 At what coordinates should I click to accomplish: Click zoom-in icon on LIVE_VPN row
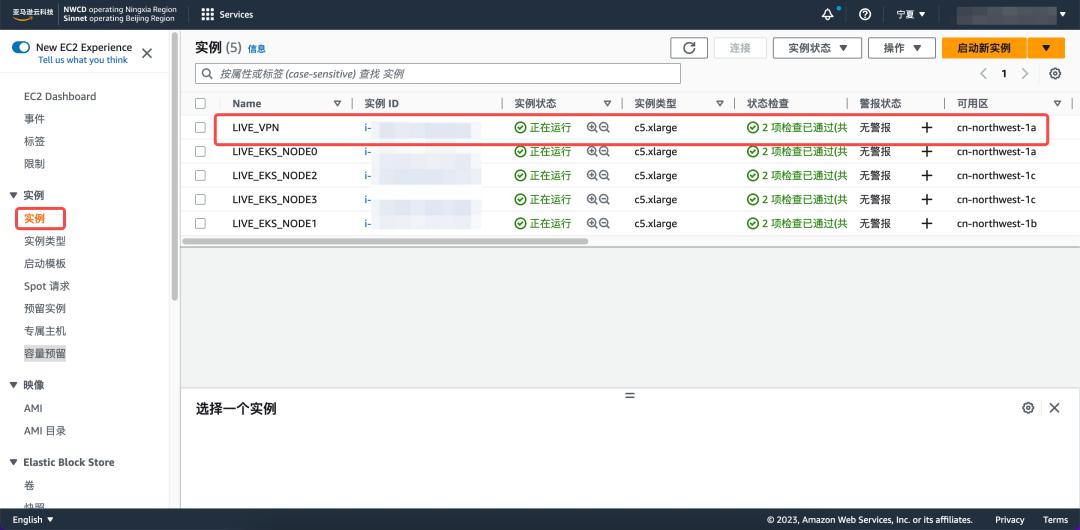pyautogui.click(x=592, y=128)
